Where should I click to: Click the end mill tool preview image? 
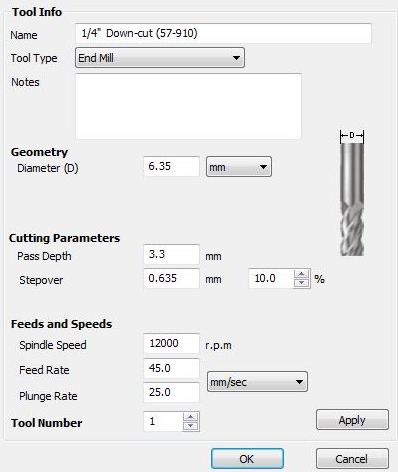[x=352, y=193]
